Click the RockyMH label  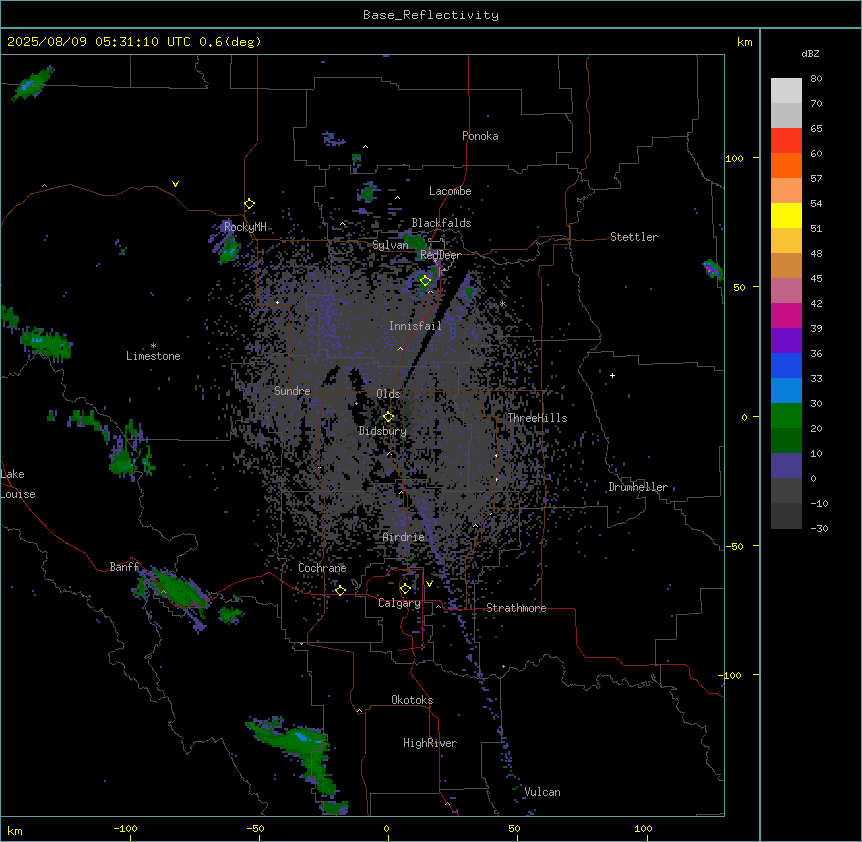[x=245, y=227]
